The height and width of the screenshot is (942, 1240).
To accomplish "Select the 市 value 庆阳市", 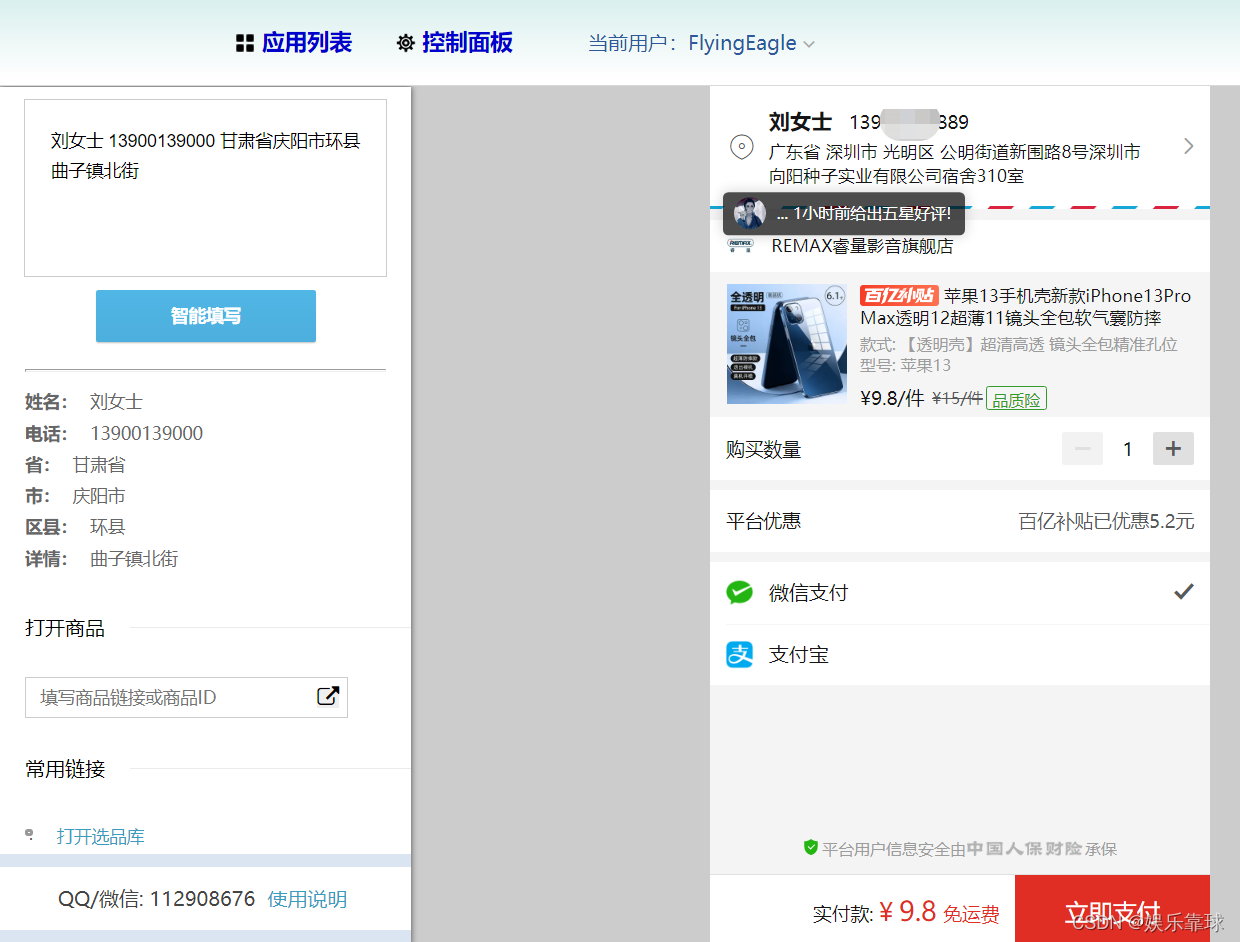I will tap(99, 496).
